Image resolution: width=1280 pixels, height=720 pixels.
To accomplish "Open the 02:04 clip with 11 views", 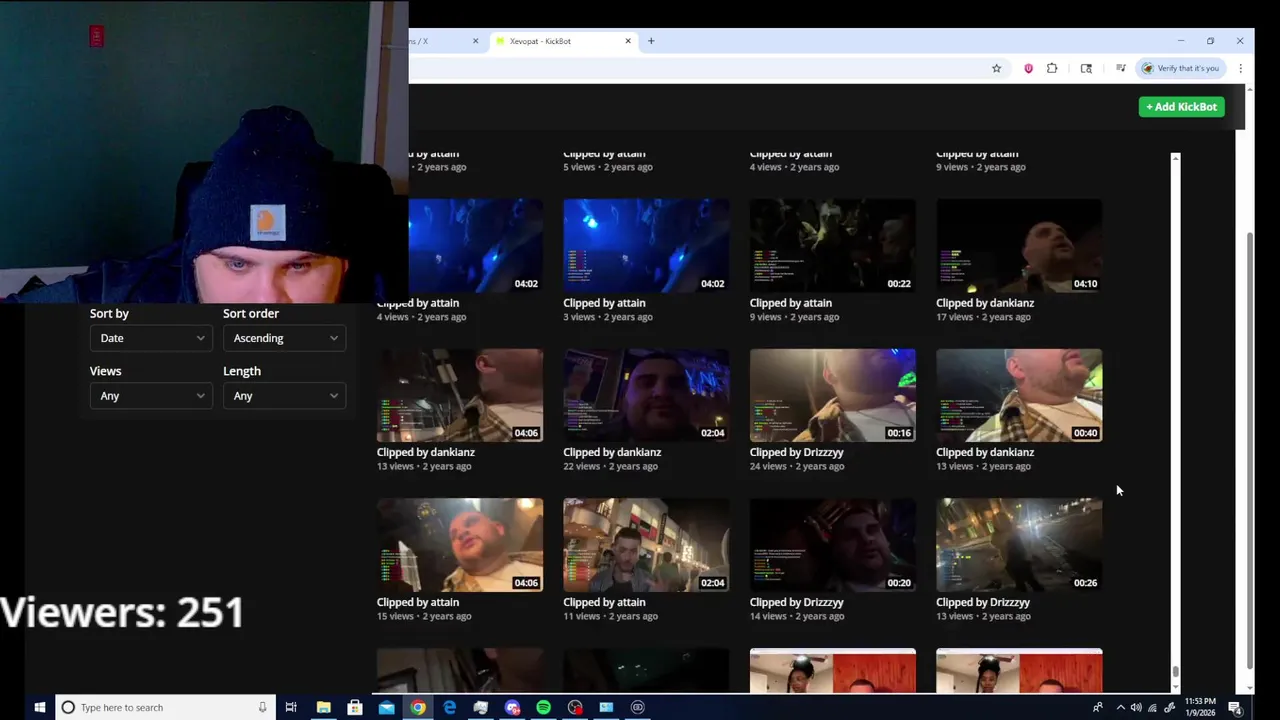I will click(646, 545).
